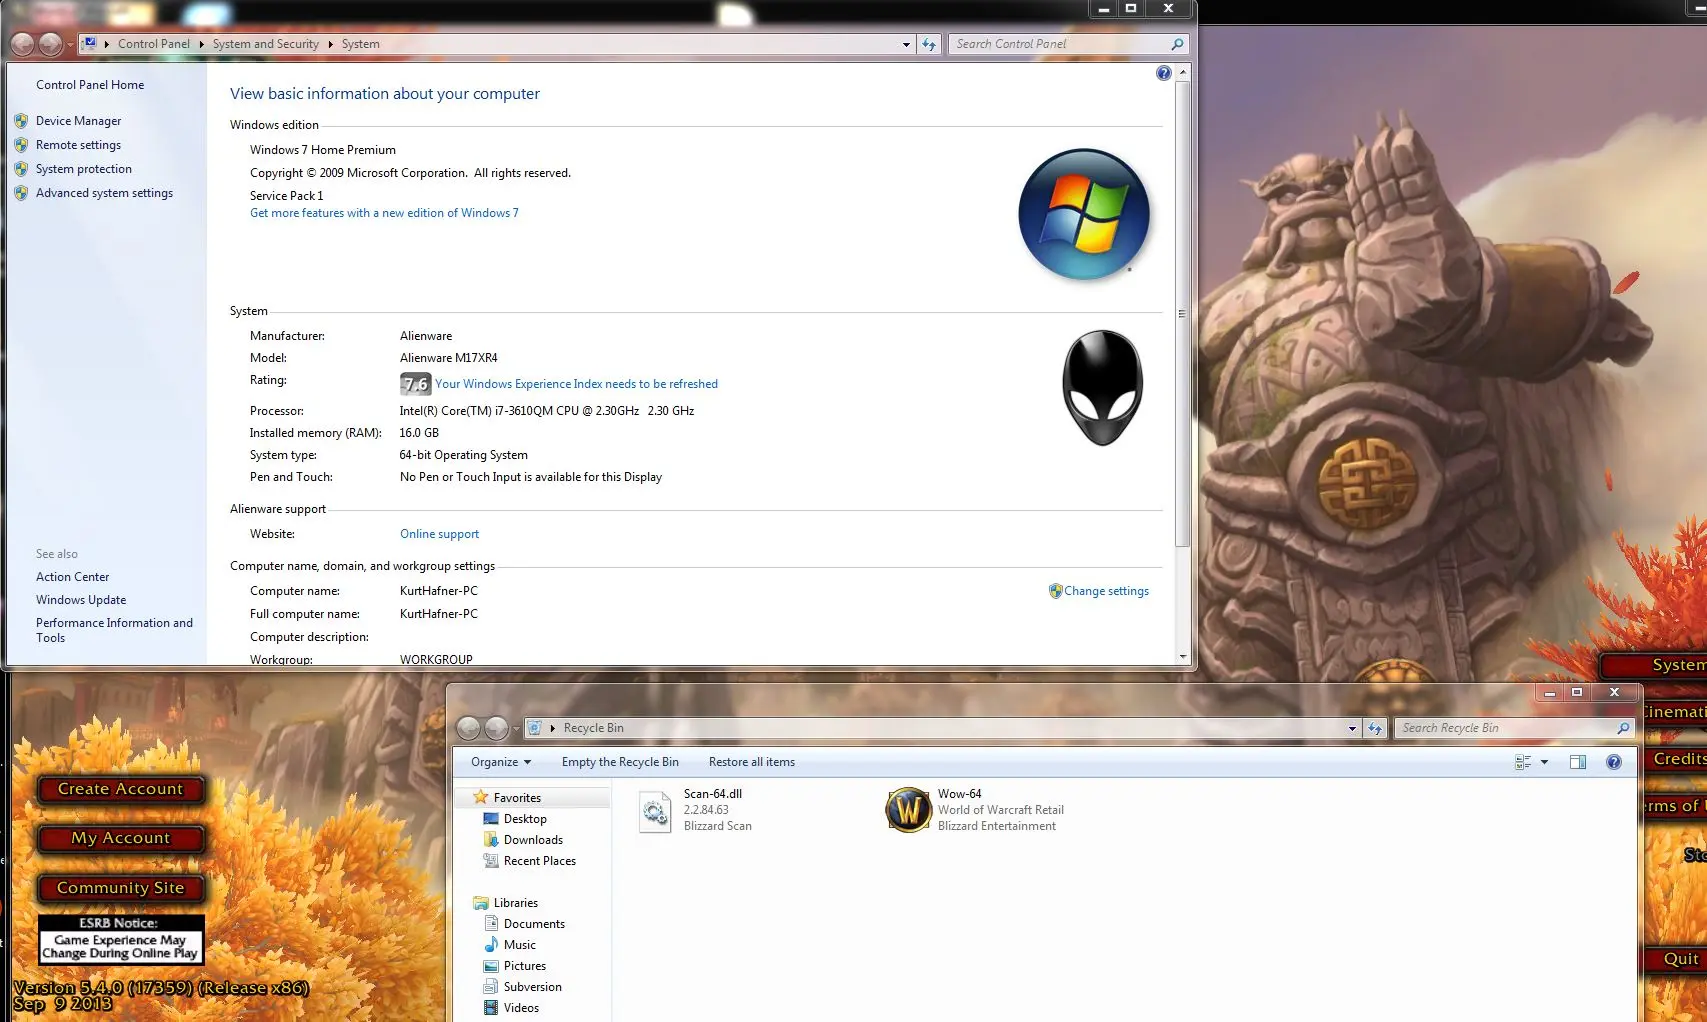Click search magnifier in Control Panel

click(x=1177, y=44)
